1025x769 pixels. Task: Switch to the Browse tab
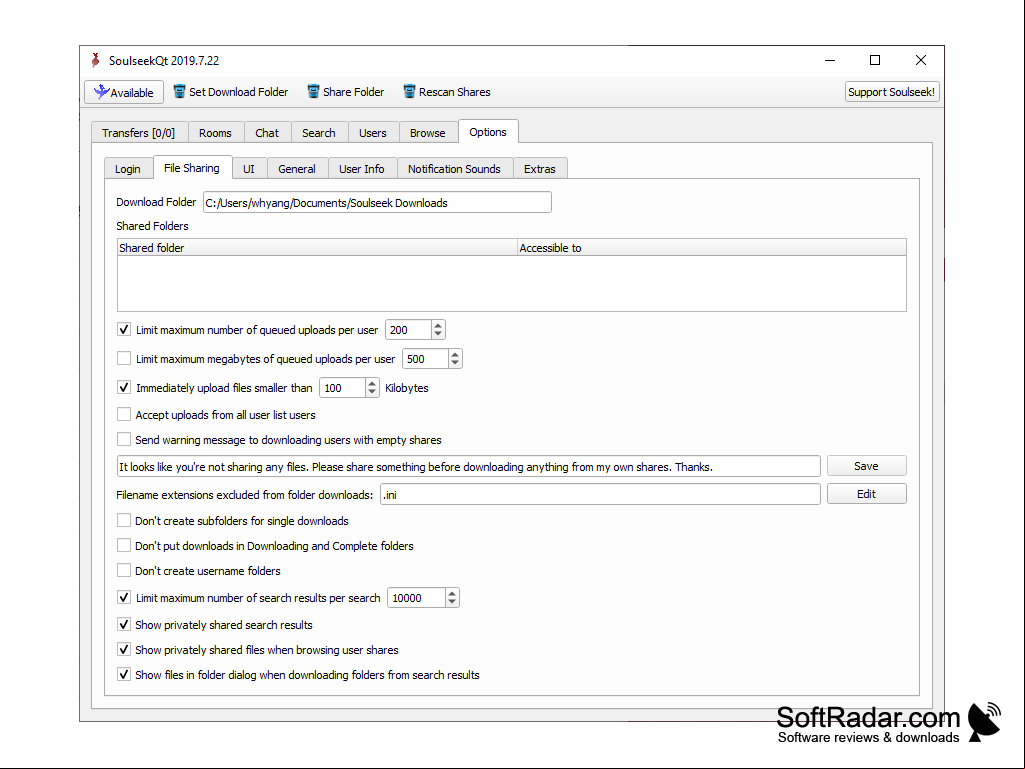(428, 133)
